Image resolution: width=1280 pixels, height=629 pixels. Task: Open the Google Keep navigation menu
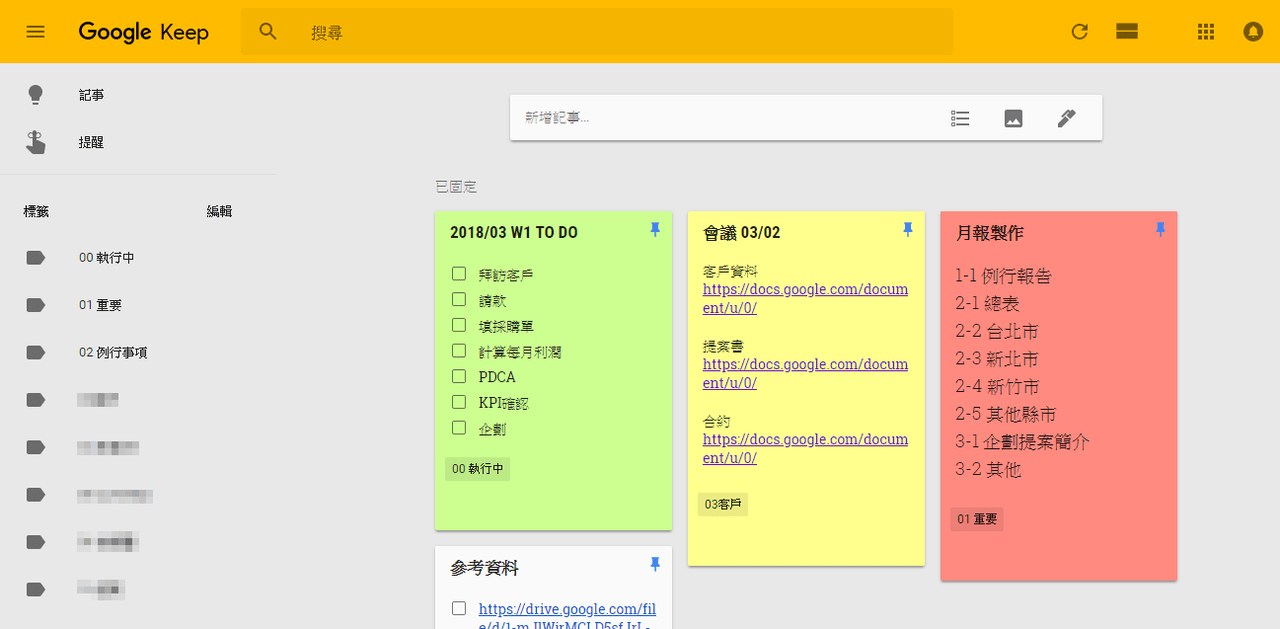click(x=36, y=31)
